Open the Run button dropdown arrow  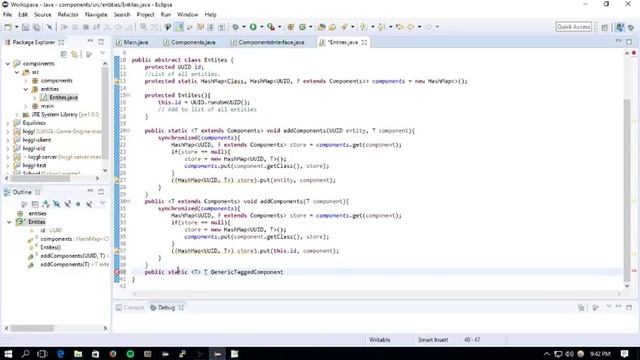click(261, 27)
